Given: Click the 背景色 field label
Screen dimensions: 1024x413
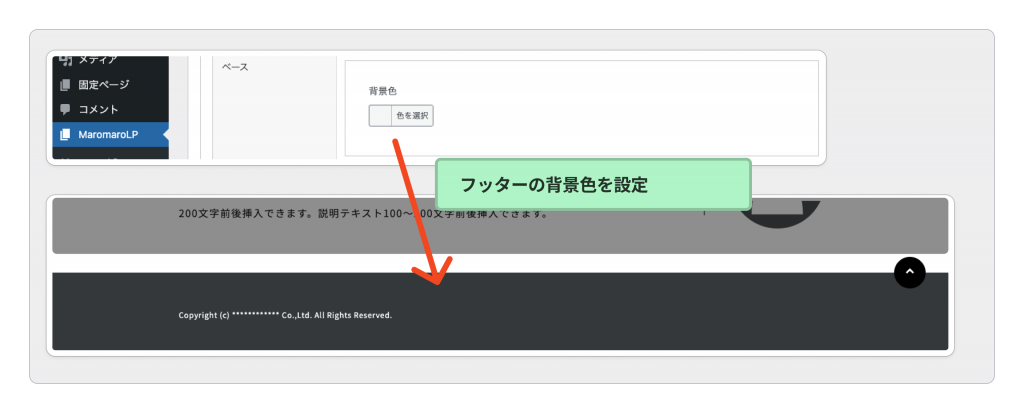Looking at the screenshot, I should tap(383, 91).
